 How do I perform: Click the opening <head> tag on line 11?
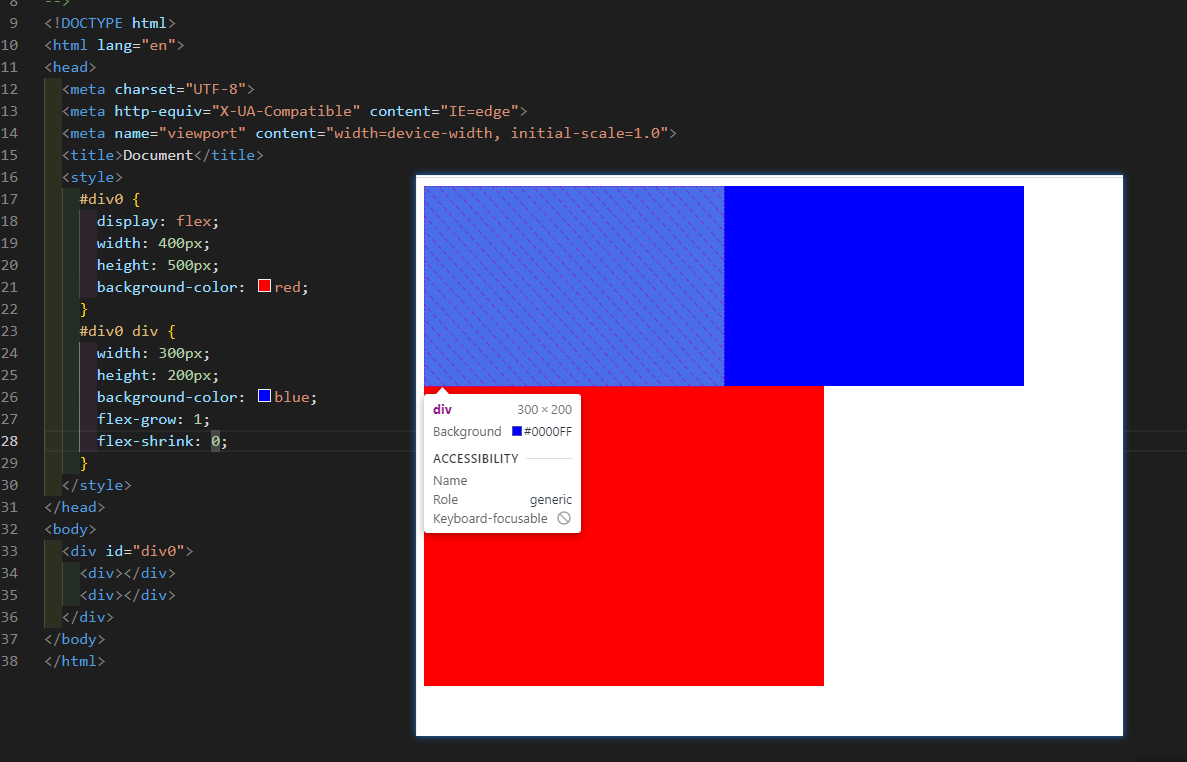click(x=70, y=67)
